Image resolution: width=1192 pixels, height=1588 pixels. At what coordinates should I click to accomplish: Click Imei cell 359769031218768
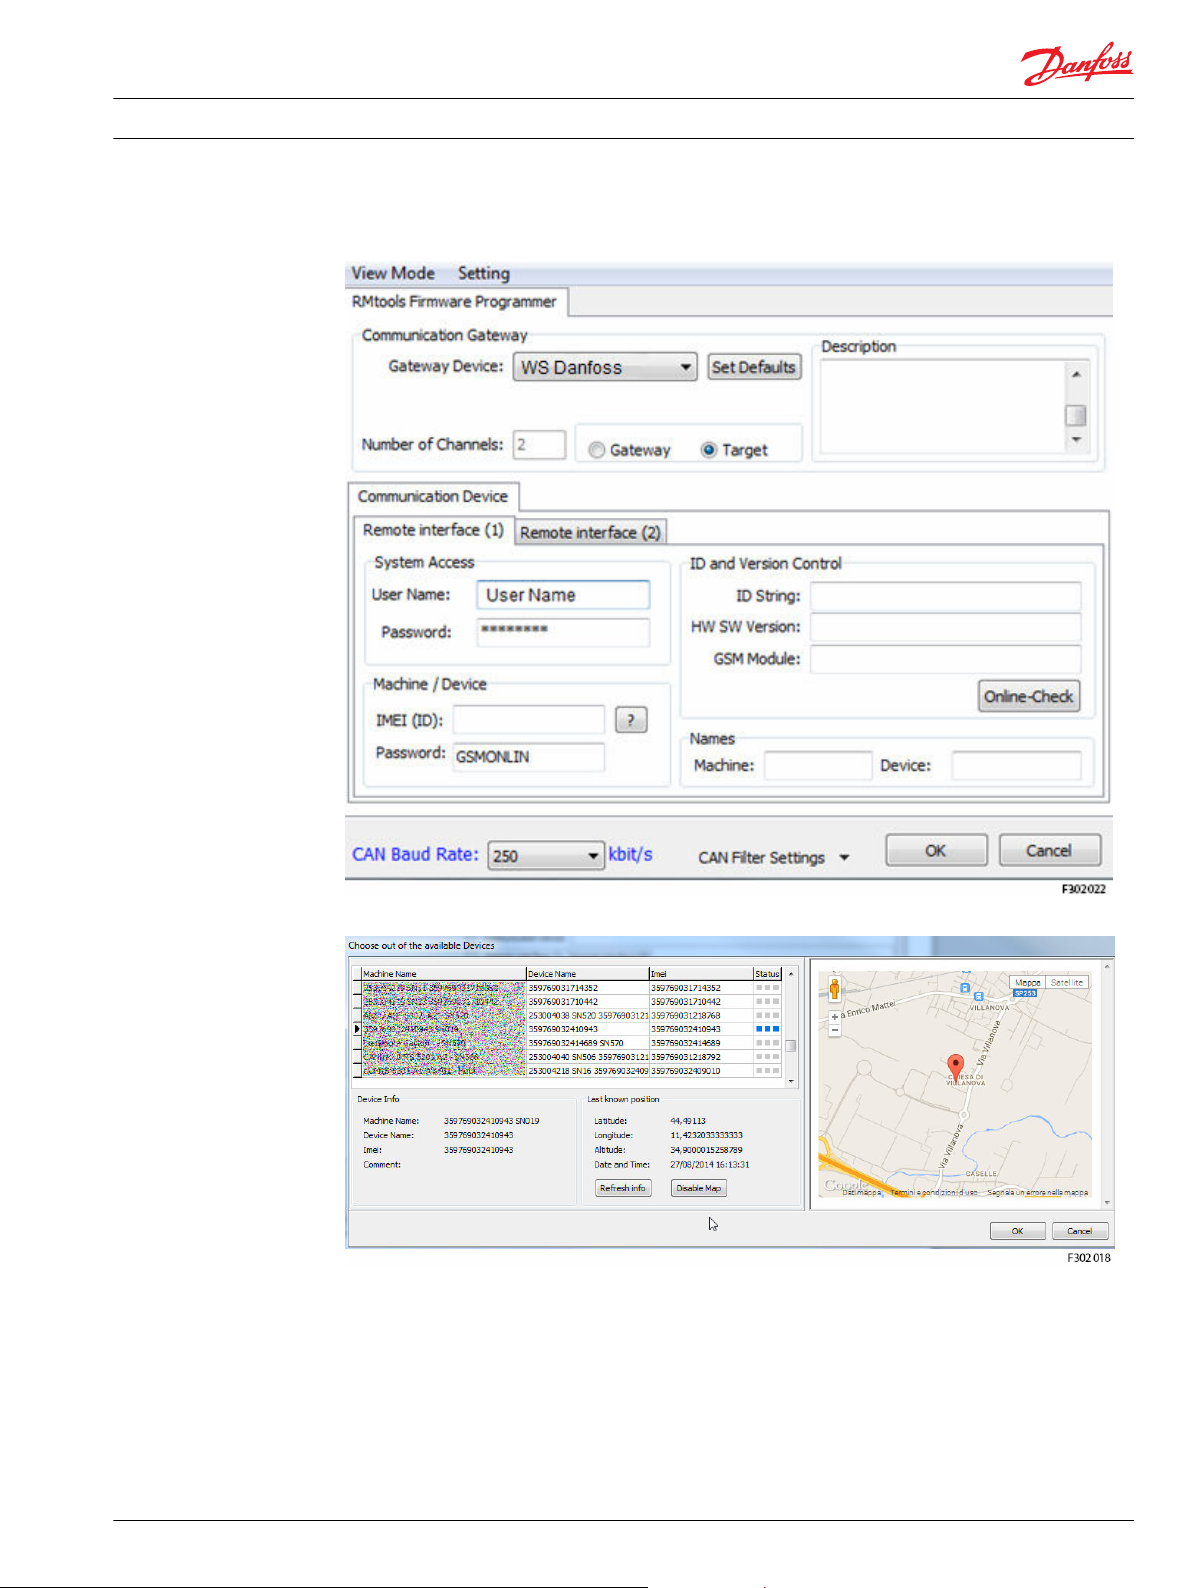[701, 1016]
